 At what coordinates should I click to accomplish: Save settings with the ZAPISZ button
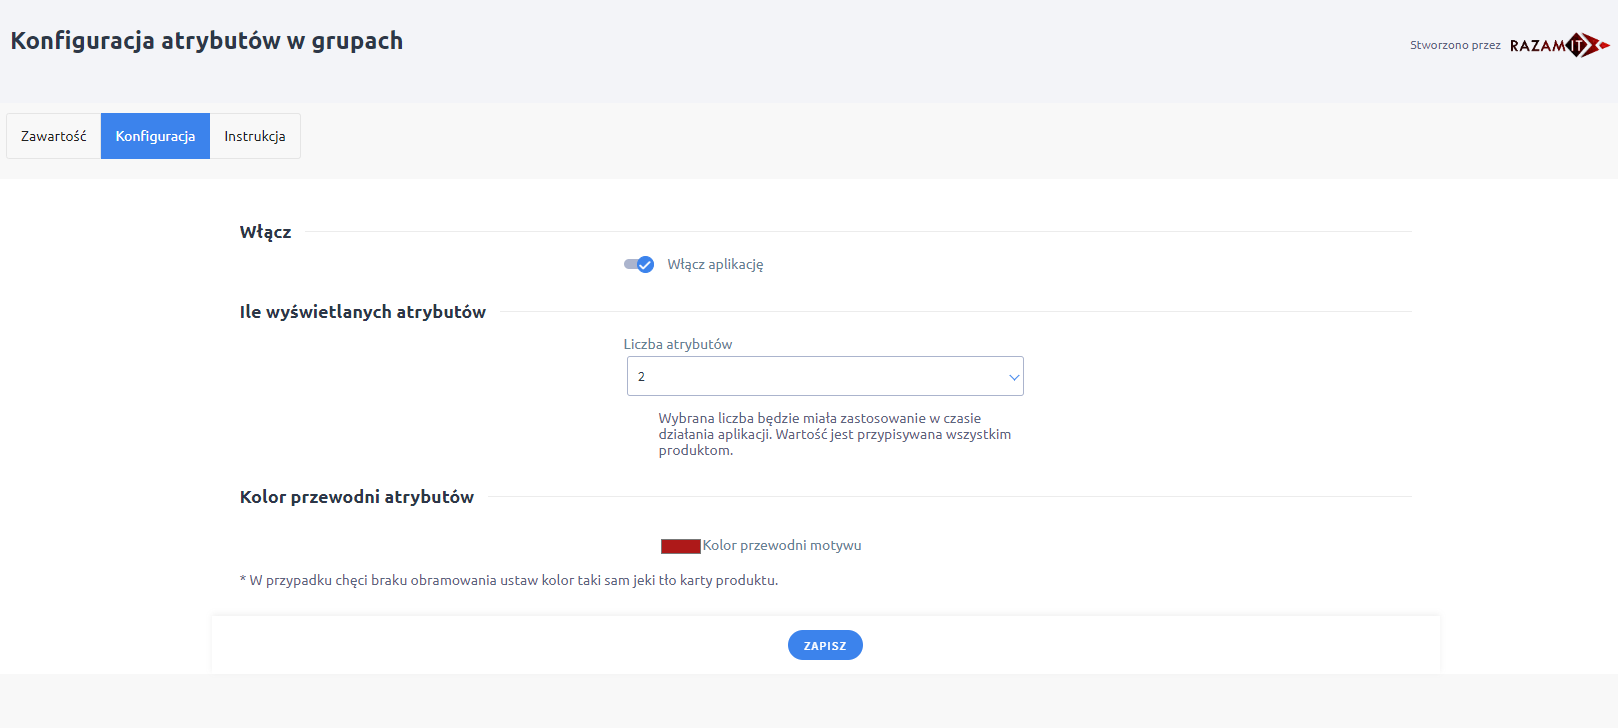pos(825,645)
